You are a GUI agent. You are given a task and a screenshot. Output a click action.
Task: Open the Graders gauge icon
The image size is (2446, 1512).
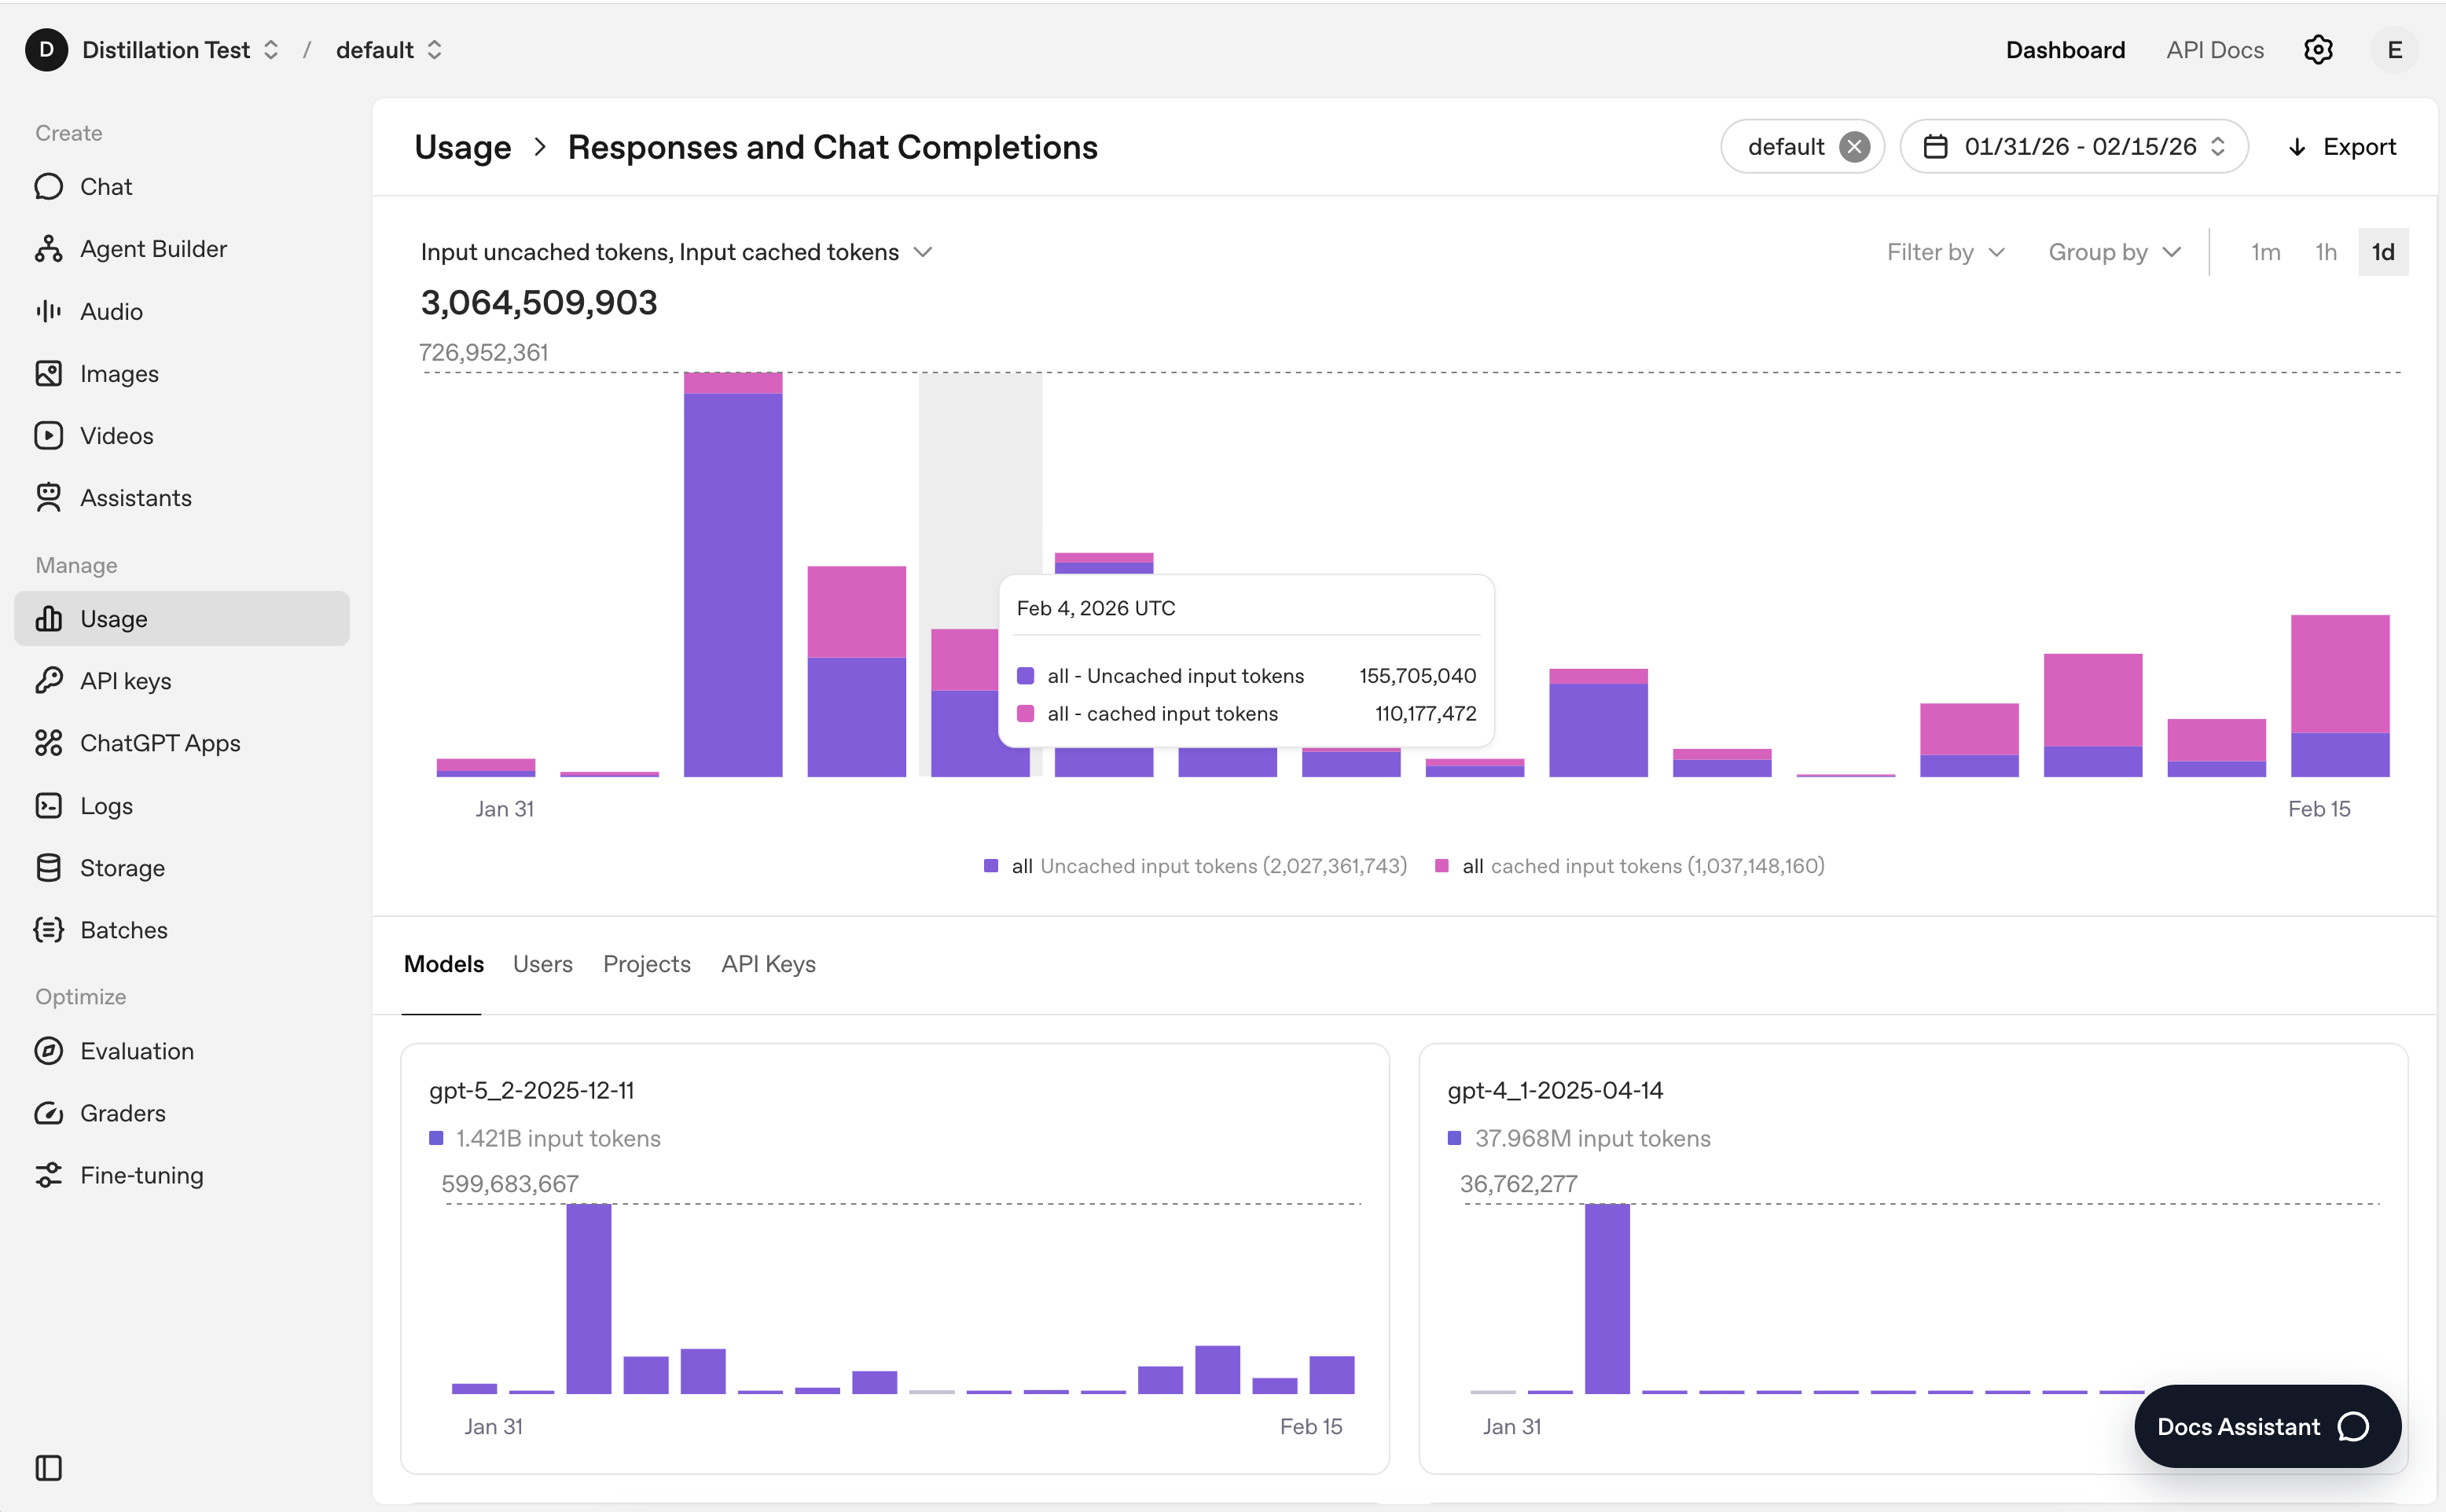[x=48, y=1113]
